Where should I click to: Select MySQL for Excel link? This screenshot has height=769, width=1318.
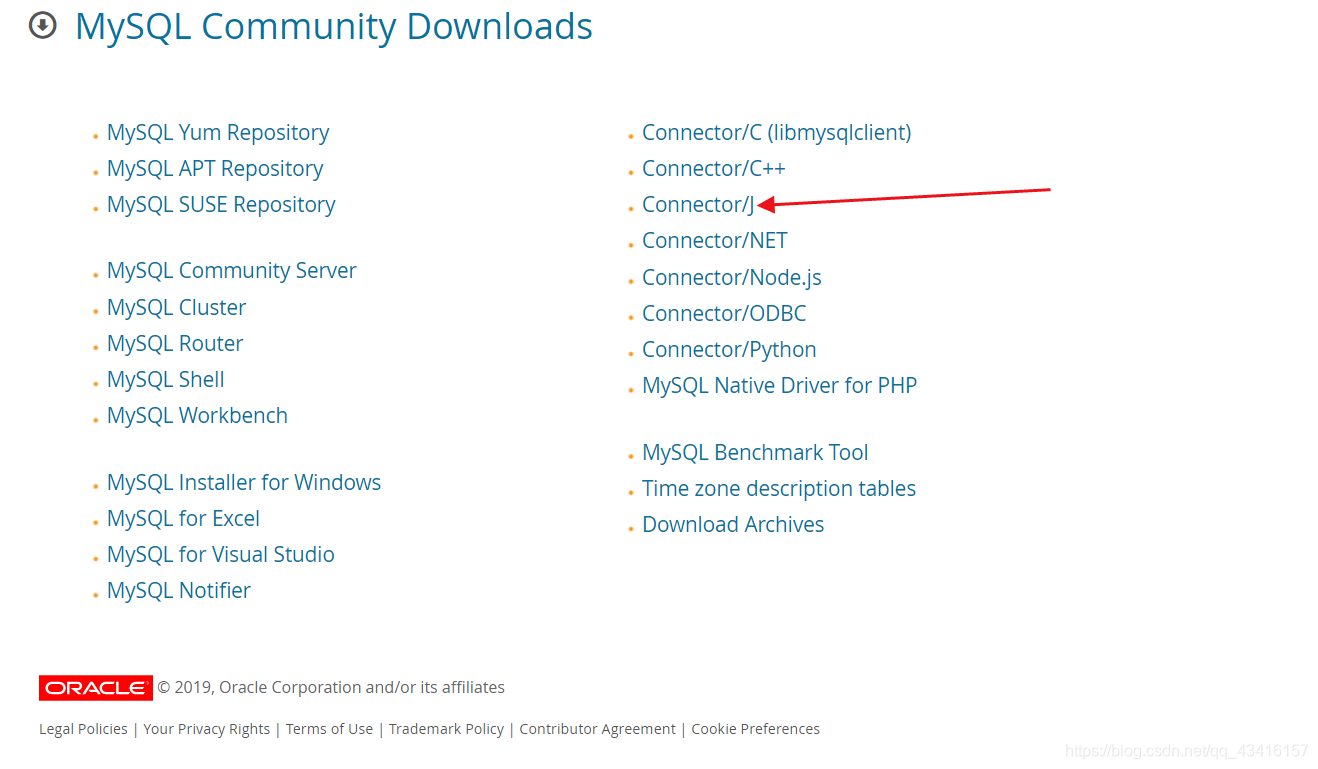click(183, 518)
